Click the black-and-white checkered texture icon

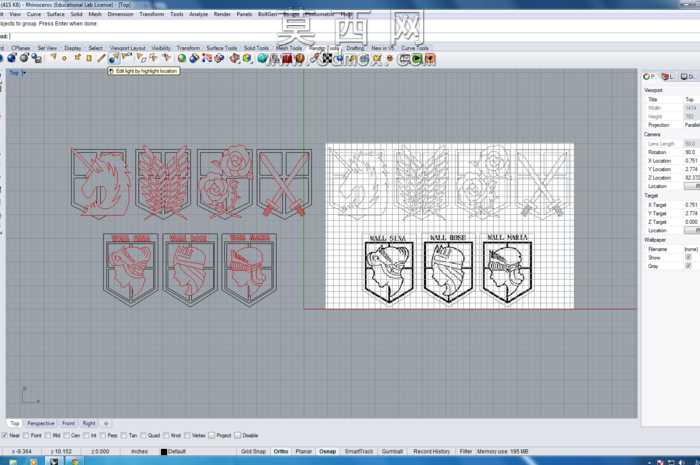327,58
